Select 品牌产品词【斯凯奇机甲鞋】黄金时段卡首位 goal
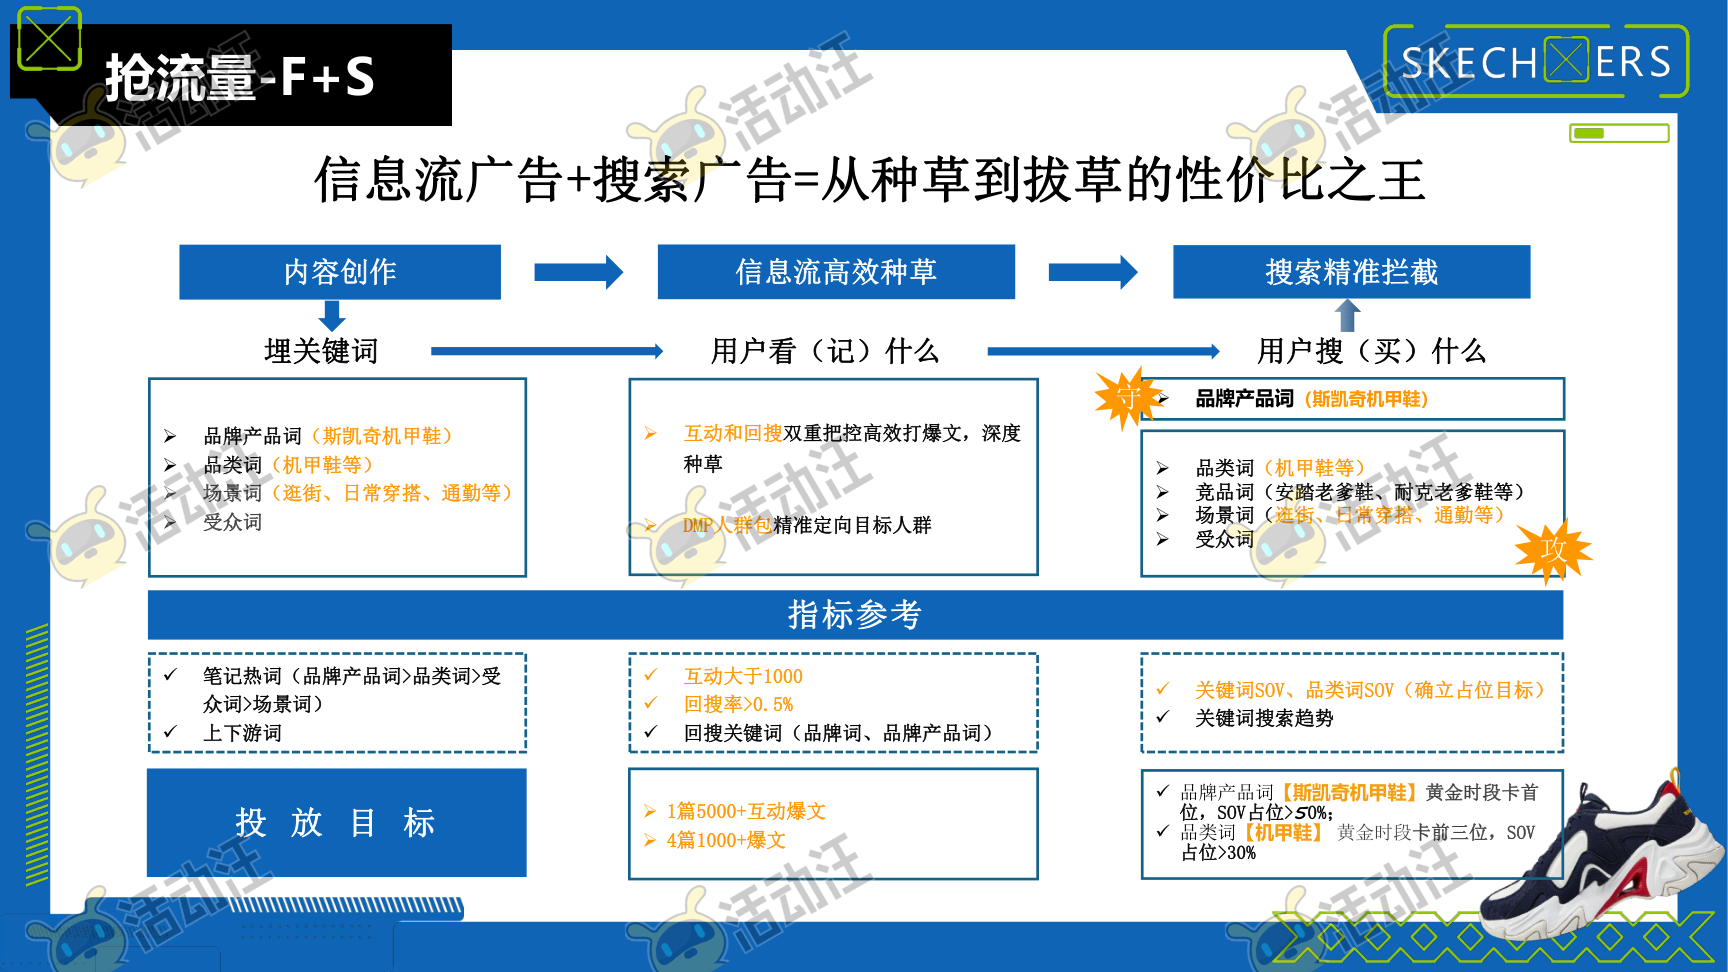The image size is (1728, 972). pyautogui.click(x=1359, y=802)
